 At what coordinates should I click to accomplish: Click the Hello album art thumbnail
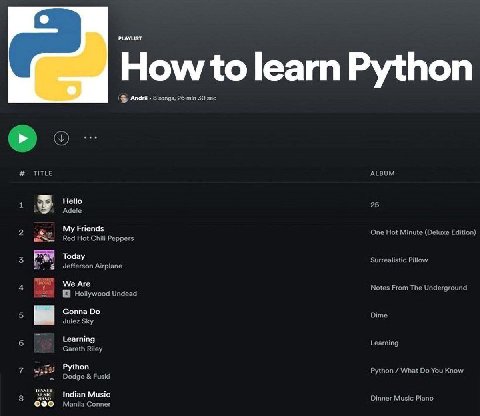(44, 204)
